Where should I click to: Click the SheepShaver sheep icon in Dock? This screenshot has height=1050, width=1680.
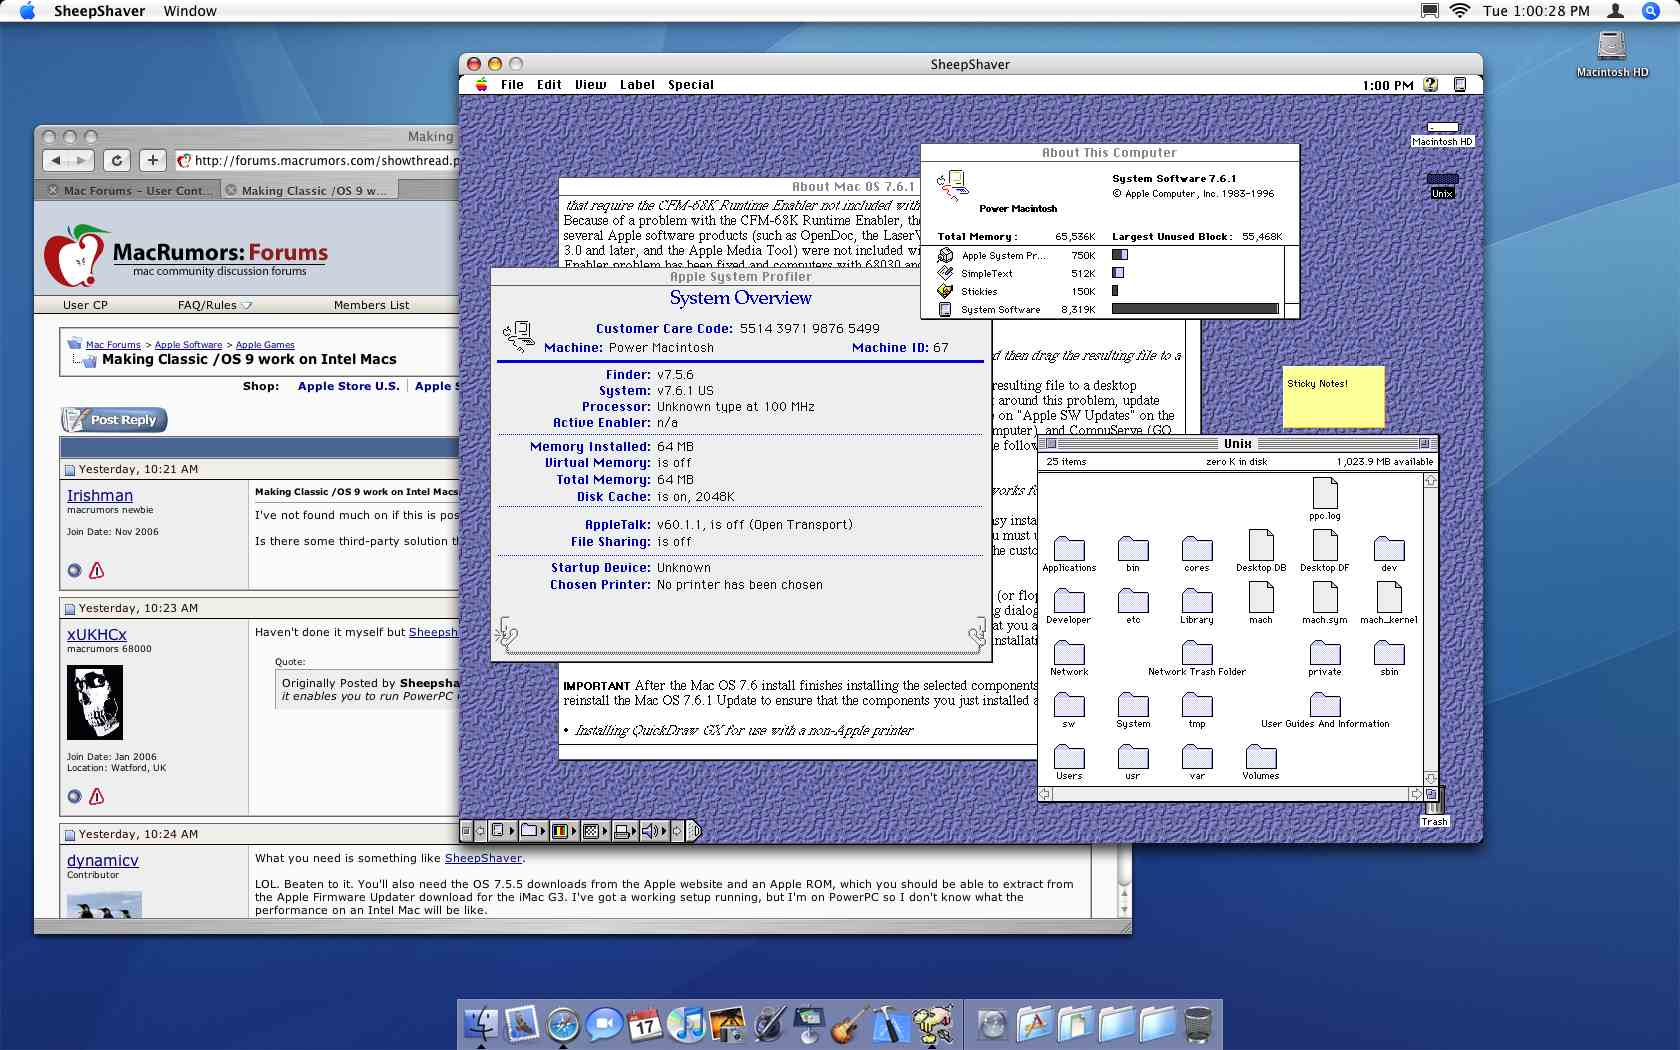coord(931,1025)
